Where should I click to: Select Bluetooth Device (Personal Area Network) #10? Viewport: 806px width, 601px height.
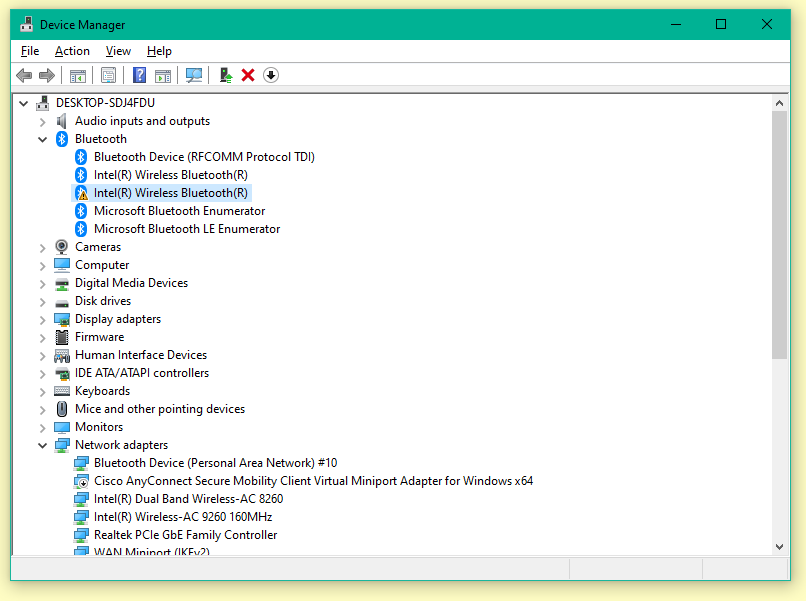pos(215,463)
